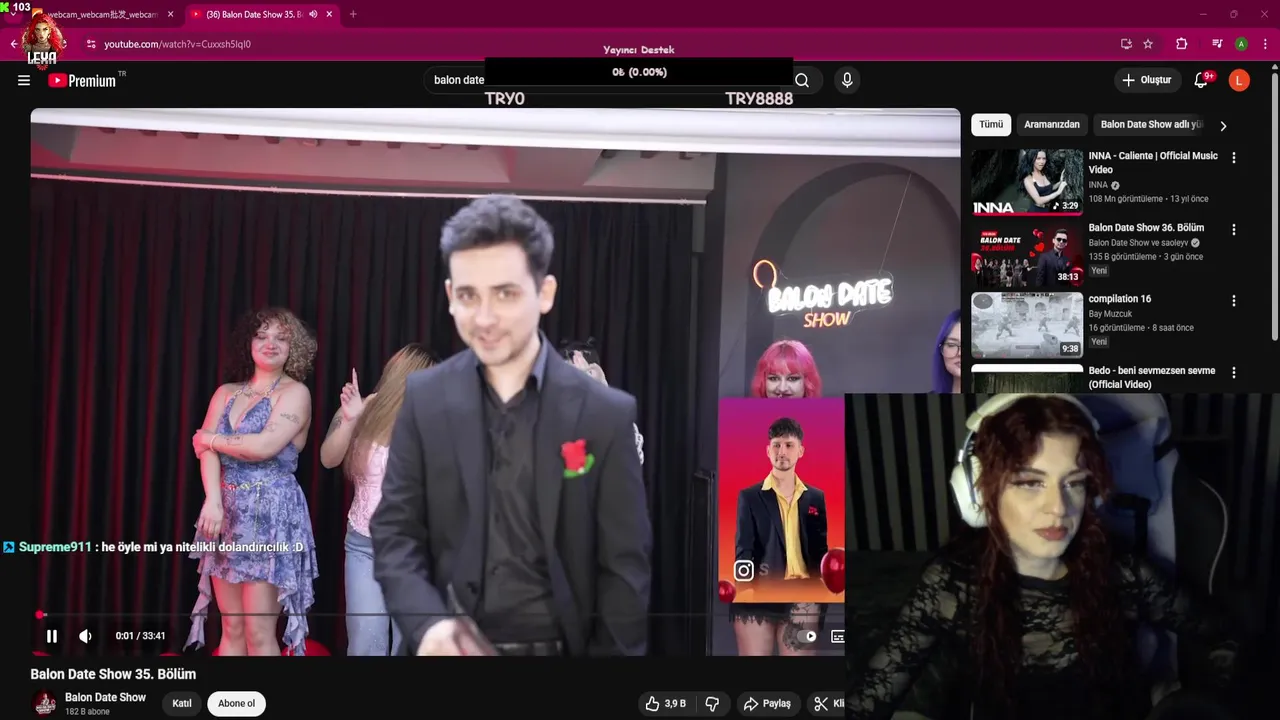Open more options for Bedo video
Viewport: 1280px width, 720px height.
pyautogui.click(x=1234, y=372)
